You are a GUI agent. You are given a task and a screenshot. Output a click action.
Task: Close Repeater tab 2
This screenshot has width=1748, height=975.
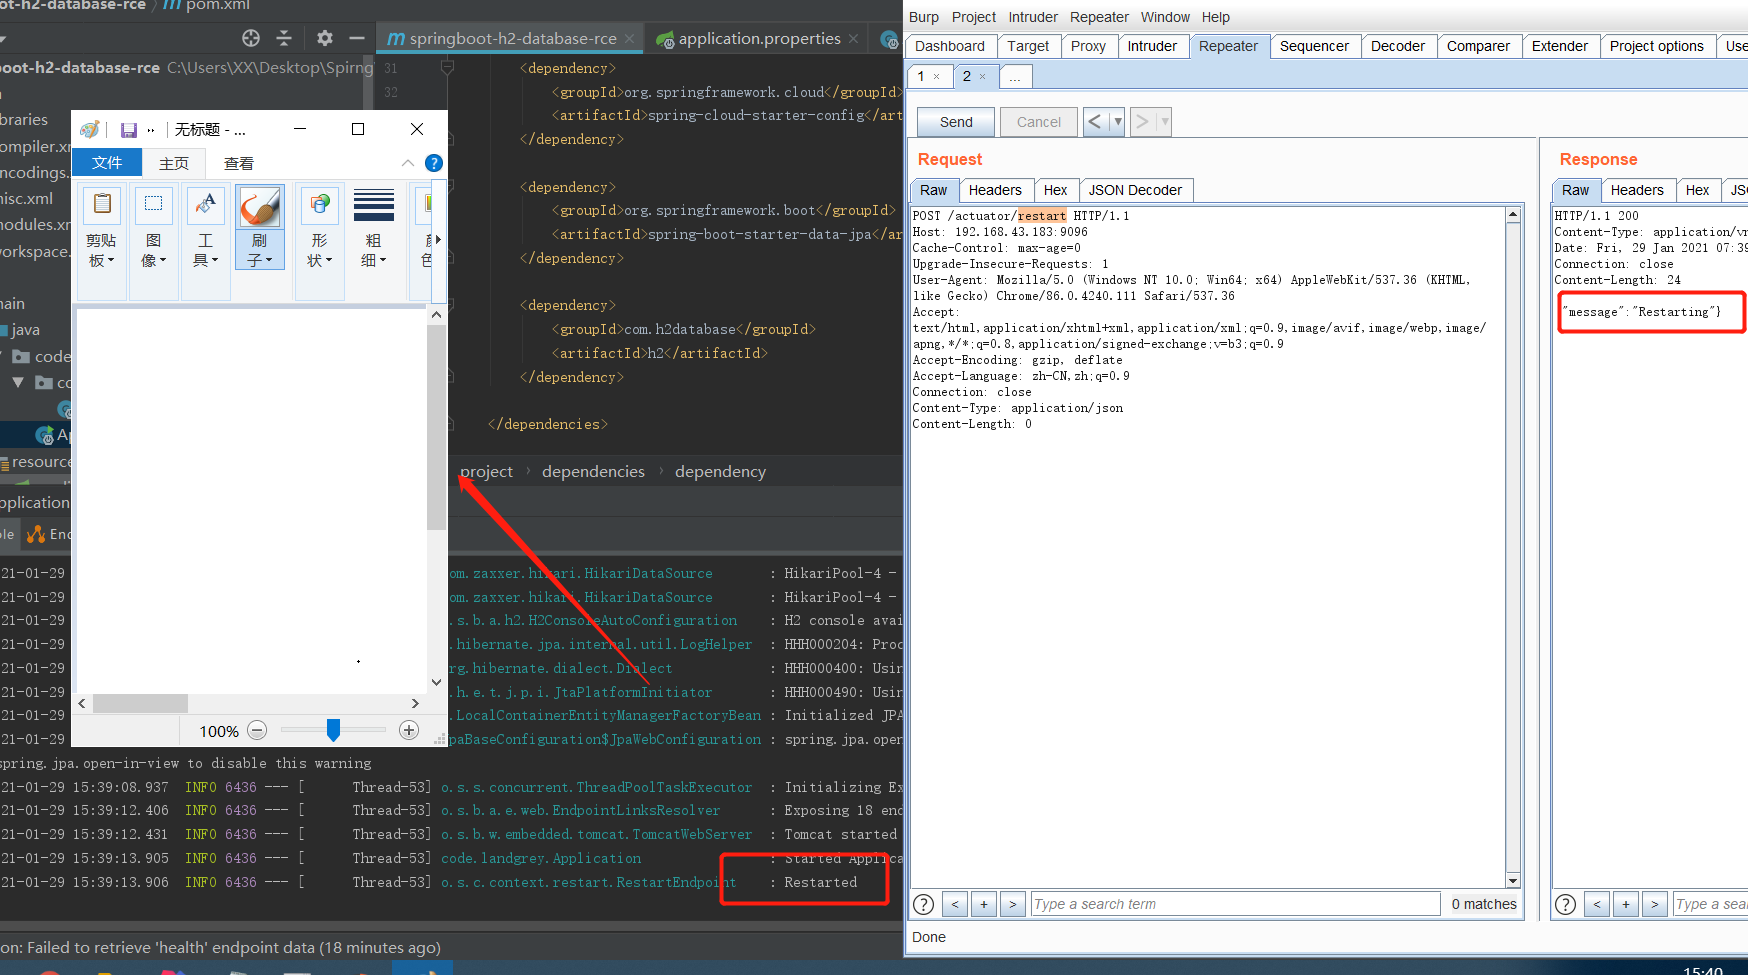[x=982, y=76]
